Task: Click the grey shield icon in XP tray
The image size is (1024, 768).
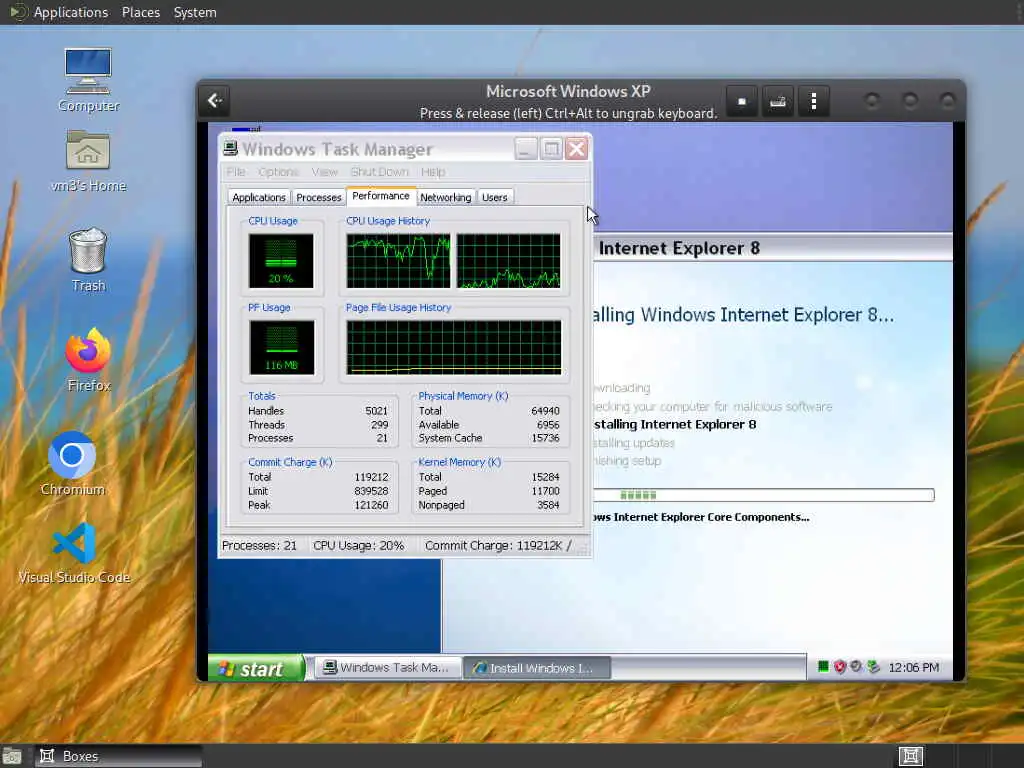Action: pyautogui.click(x=856, y=667)
